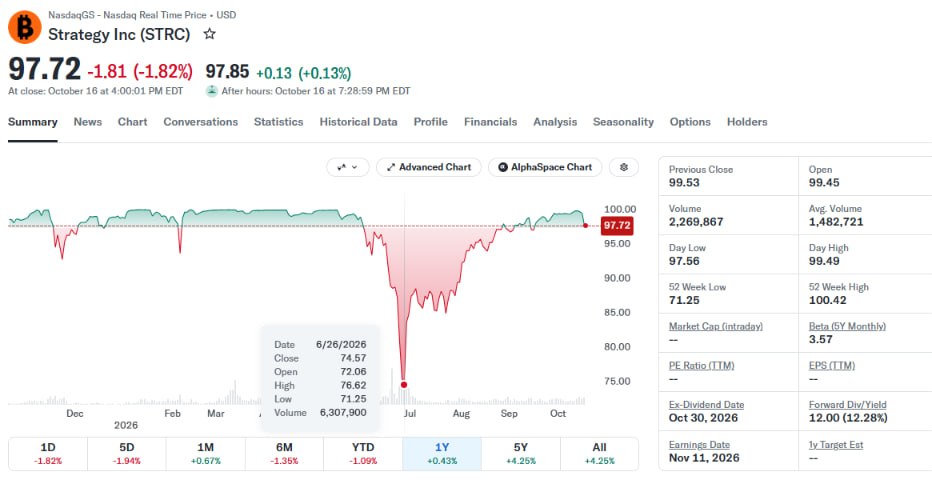Click the Nov 11, 2026 earnings date

(x=704, y=458)
